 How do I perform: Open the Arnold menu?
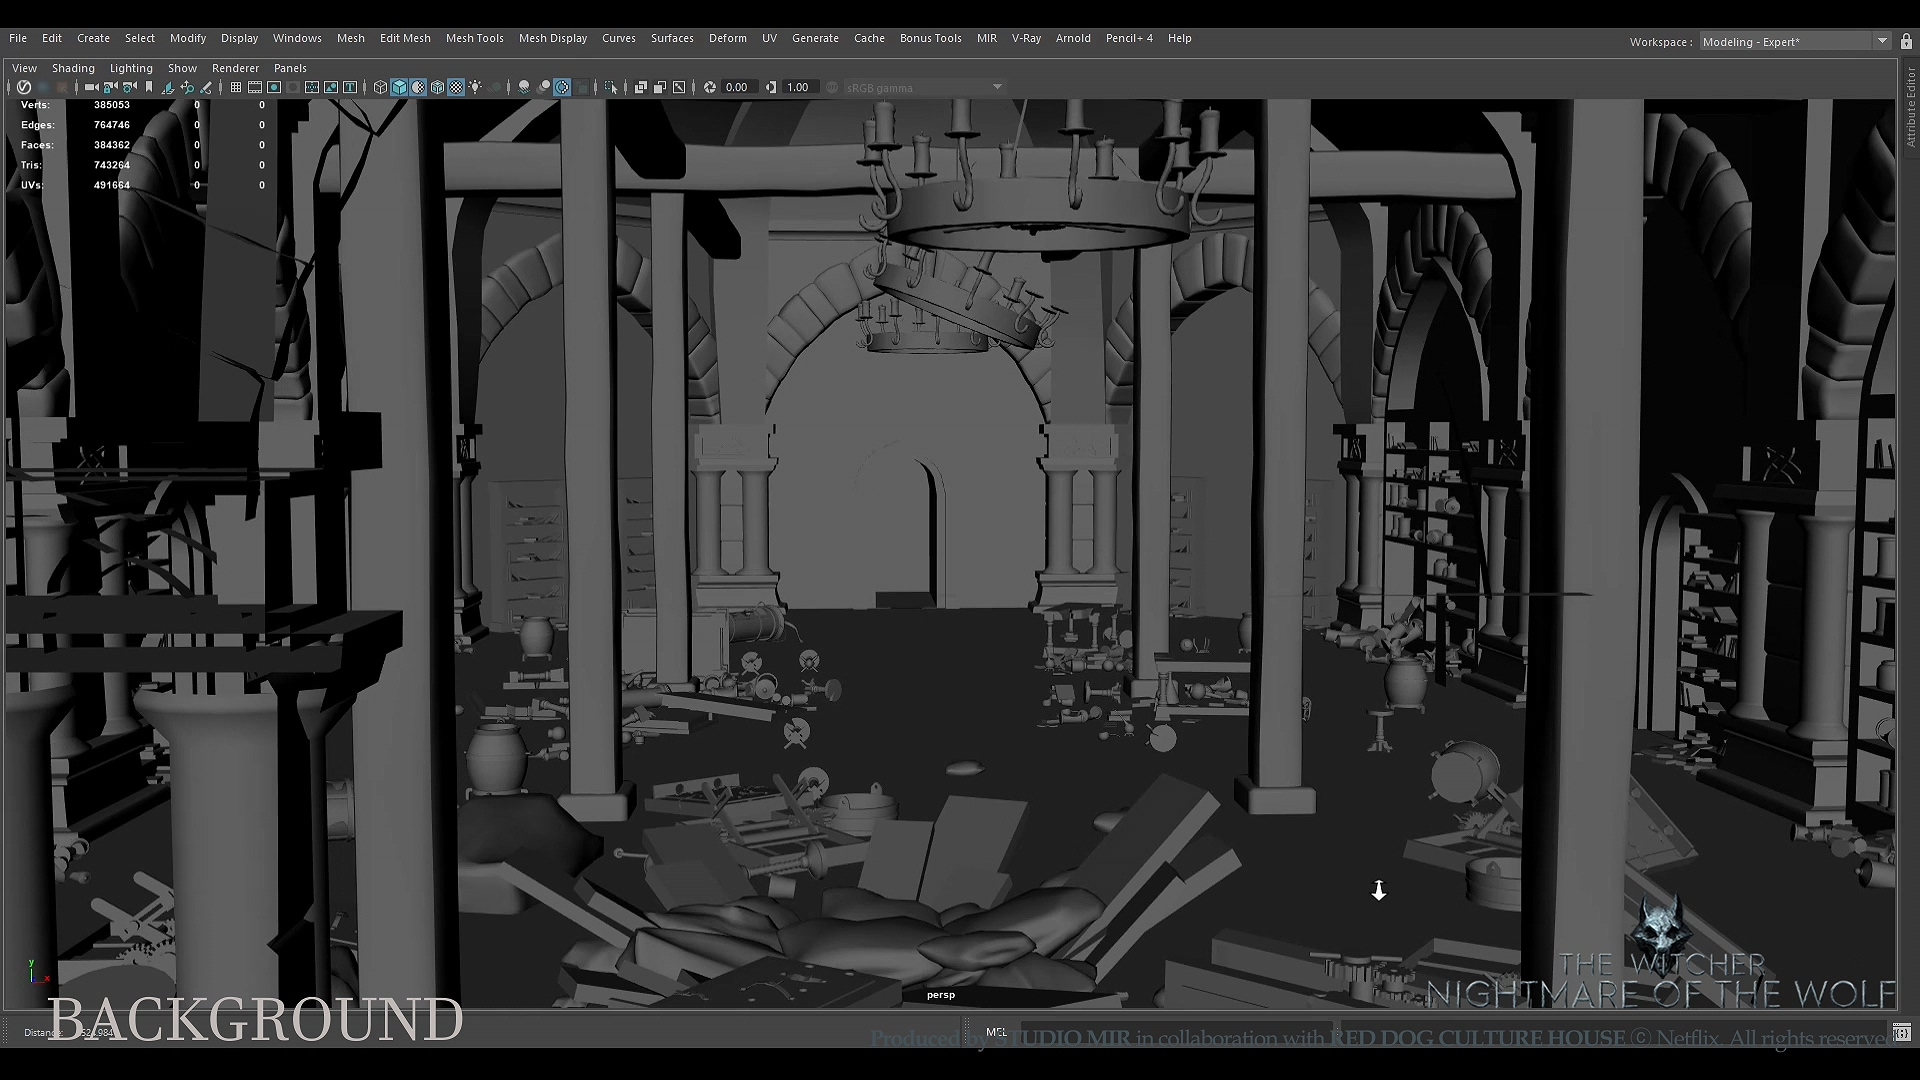coord(1073,38)
